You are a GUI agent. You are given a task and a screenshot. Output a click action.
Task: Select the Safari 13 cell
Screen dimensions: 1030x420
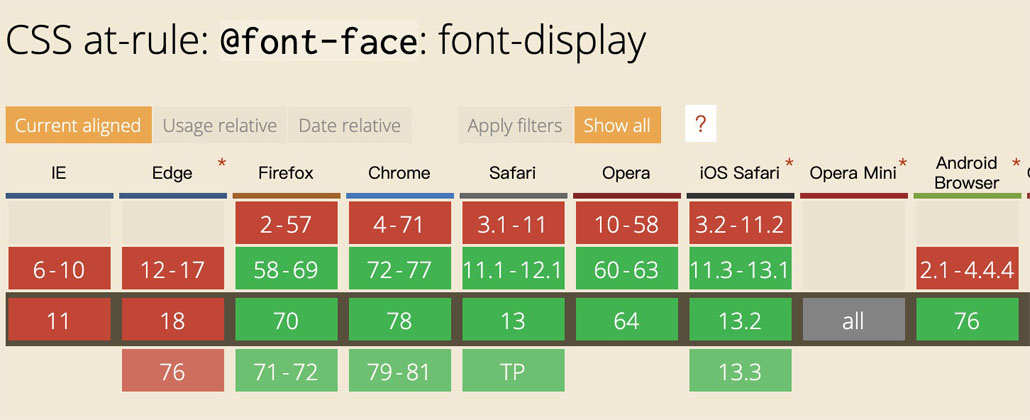click(x=513, y=319)
